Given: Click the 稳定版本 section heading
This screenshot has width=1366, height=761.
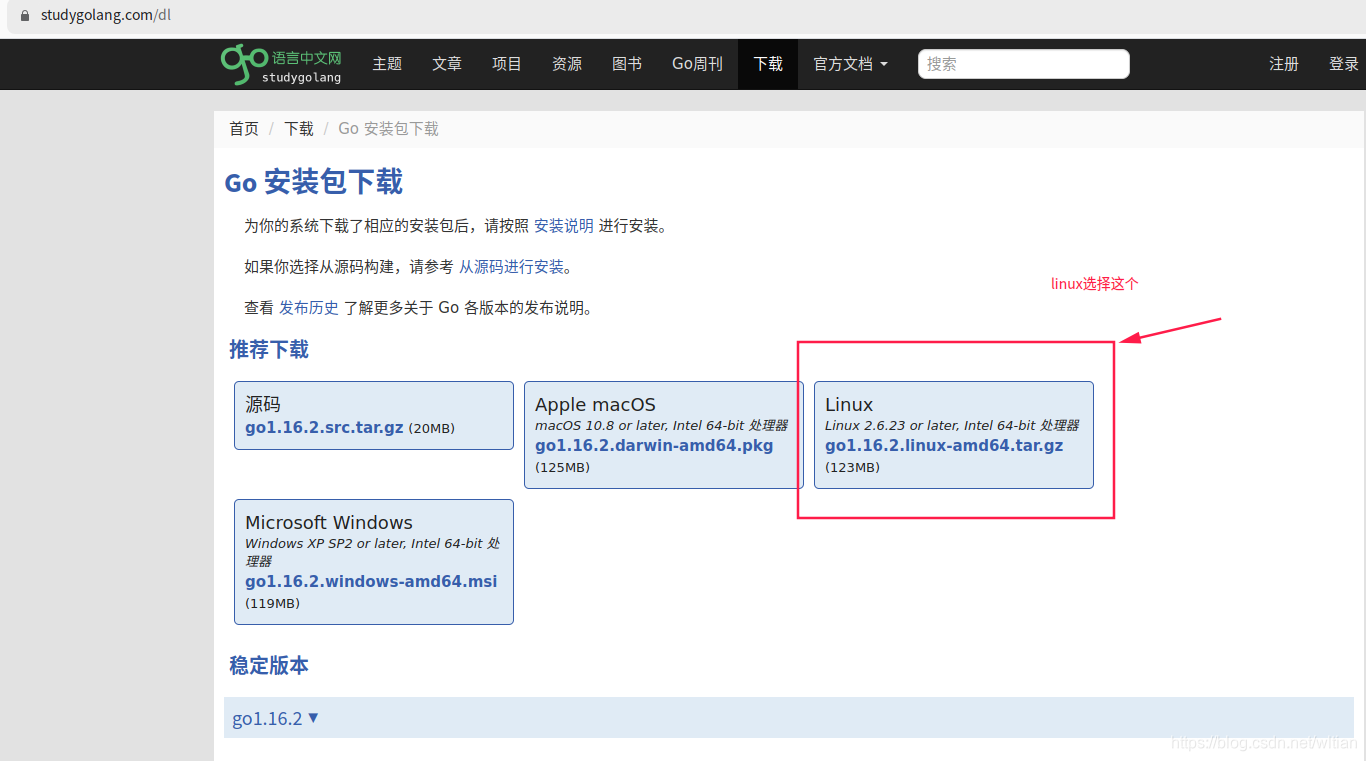Looking at the screenshot, I should [269, 666].
